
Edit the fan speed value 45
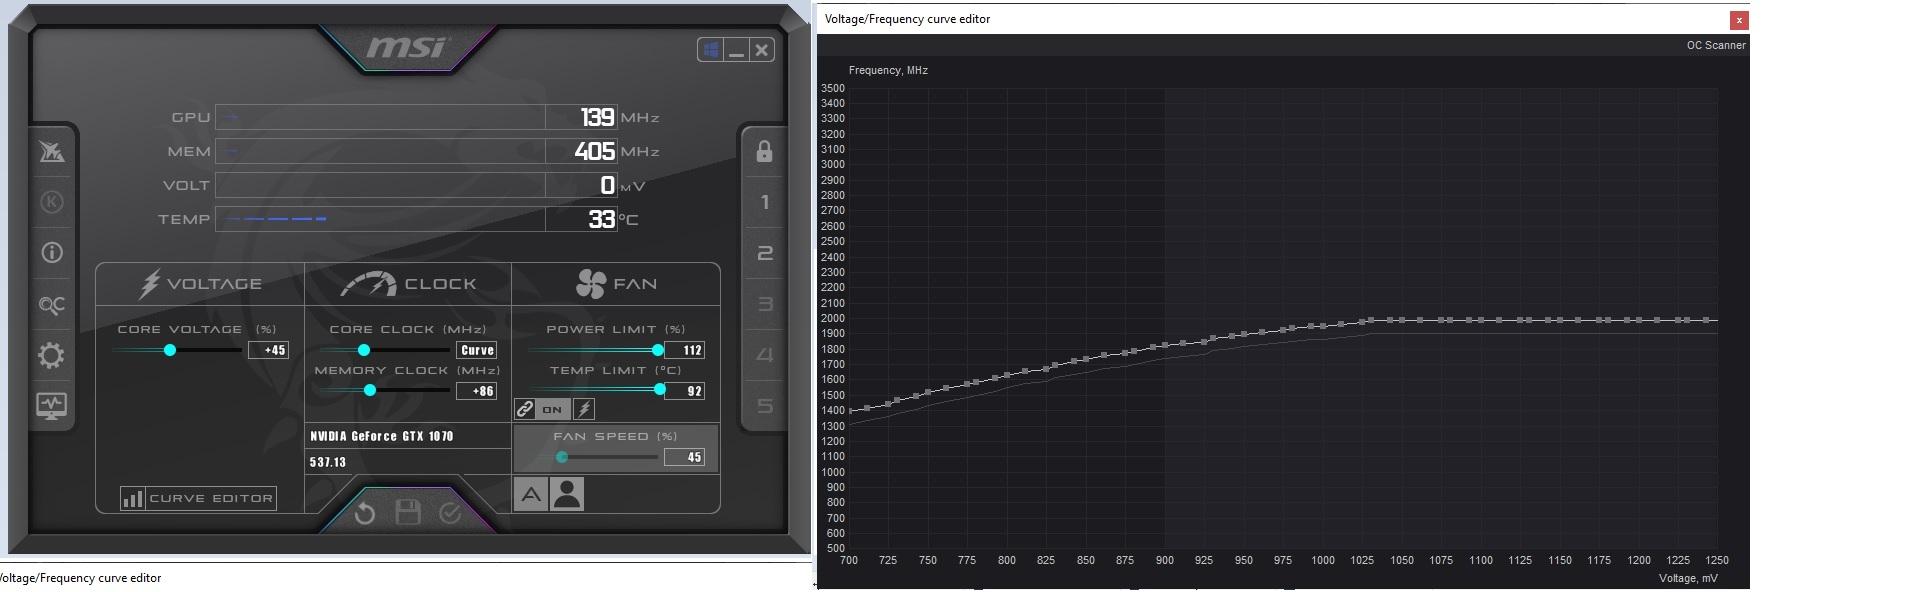coord(686,457)
